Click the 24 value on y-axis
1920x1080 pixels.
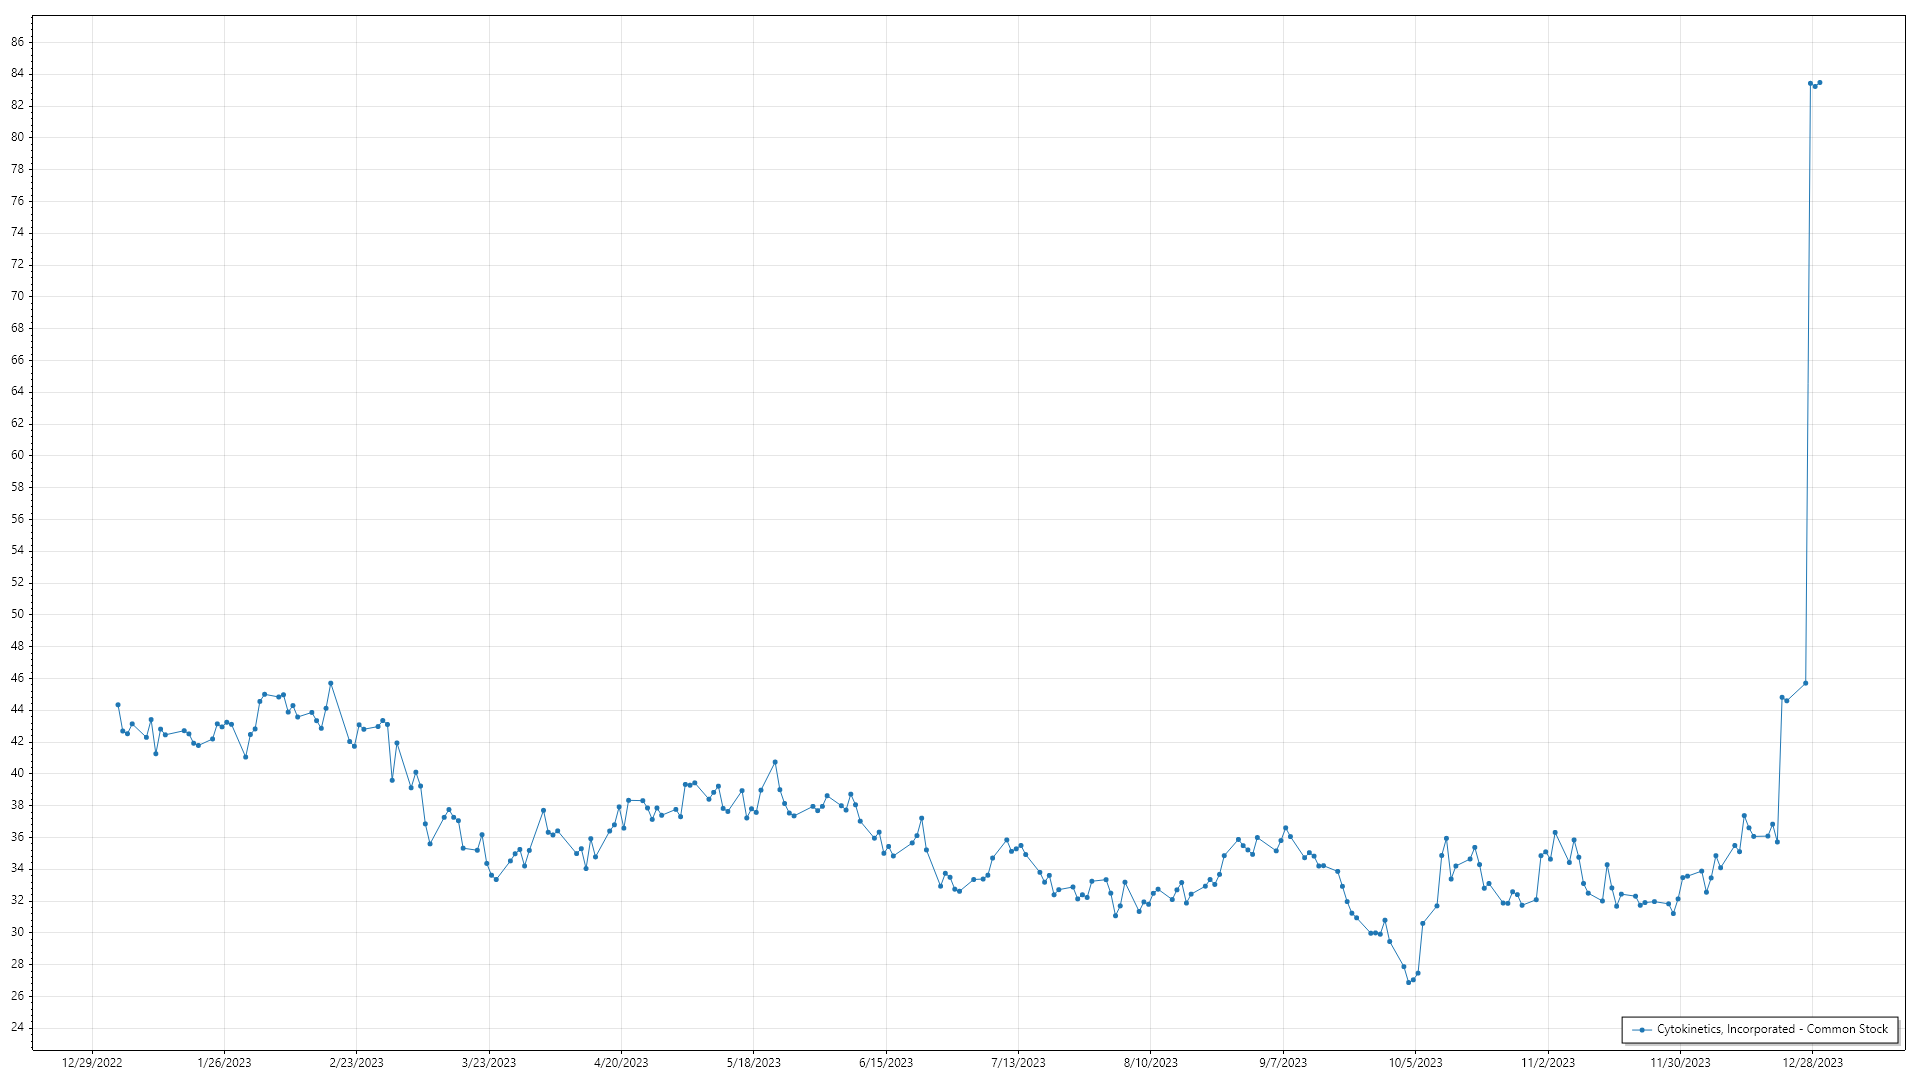18,1027
